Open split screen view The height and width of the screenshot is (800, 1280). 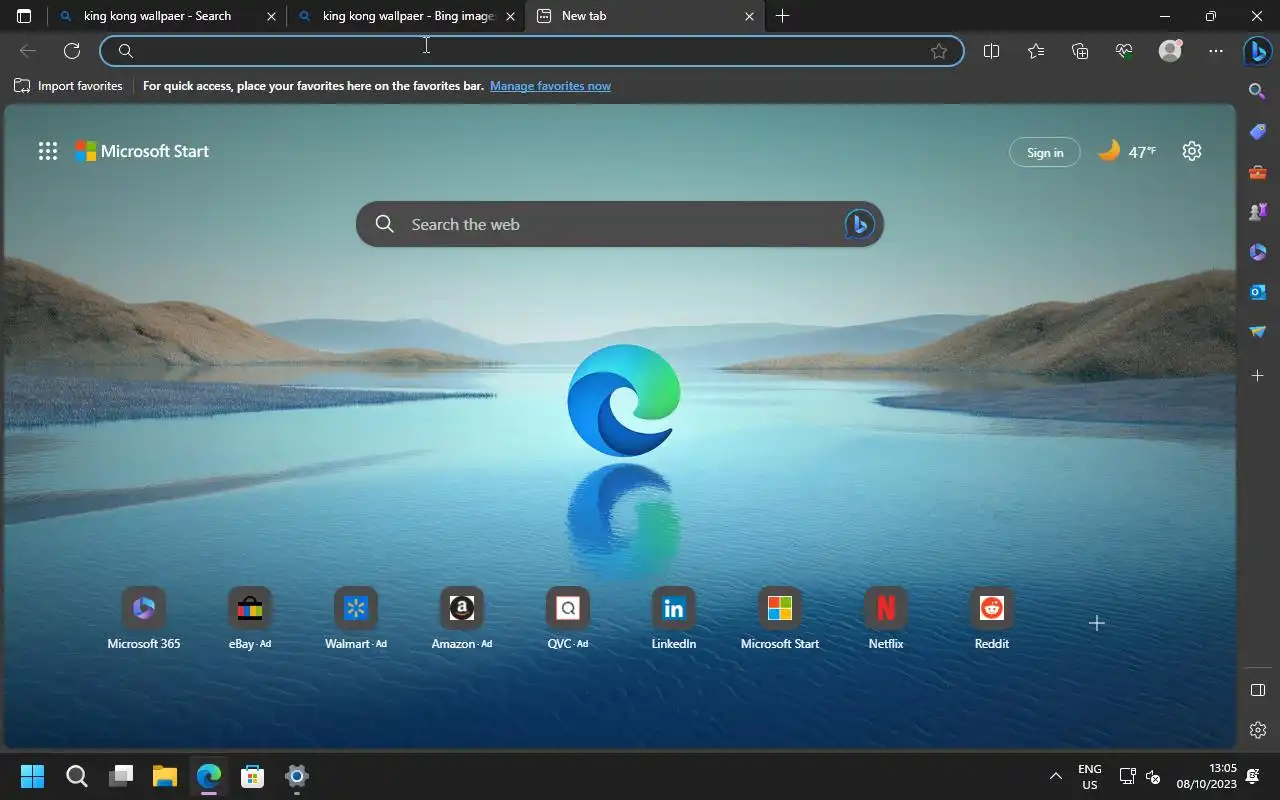[x=992, y=51]
